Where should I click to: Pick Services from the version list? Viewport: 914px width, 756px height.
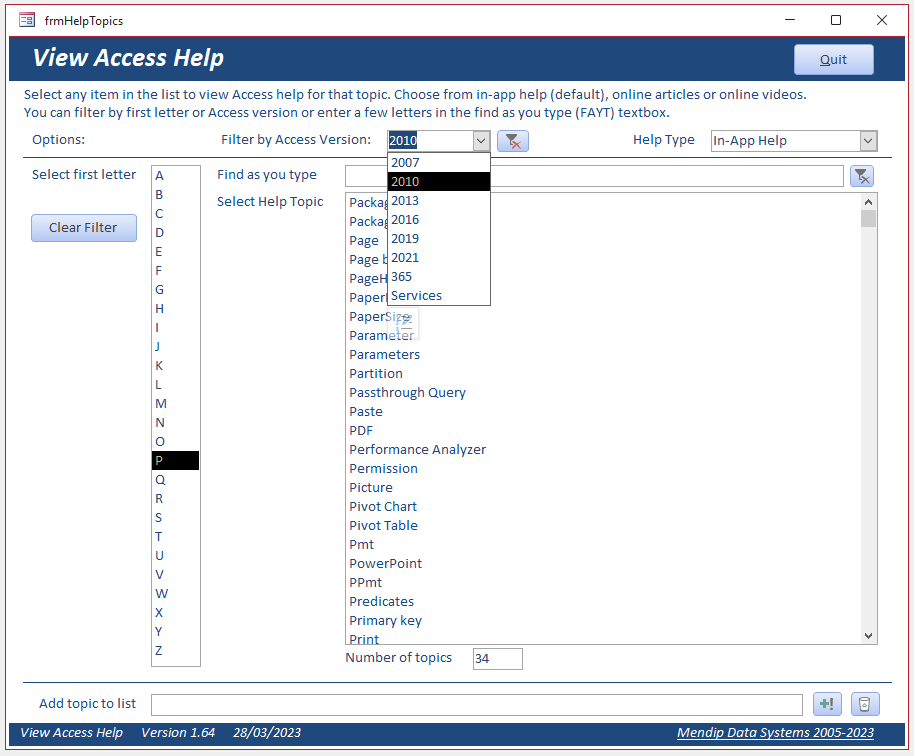click(439, 296)
